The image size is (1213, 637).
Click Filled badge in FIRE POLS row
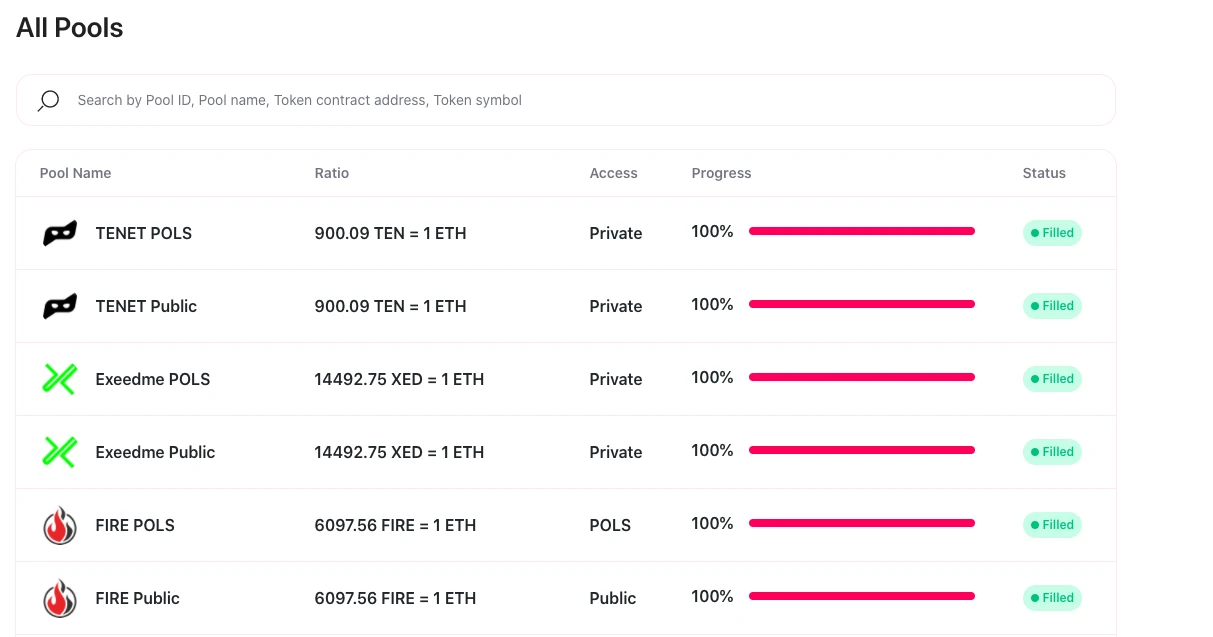[1052, 525]
